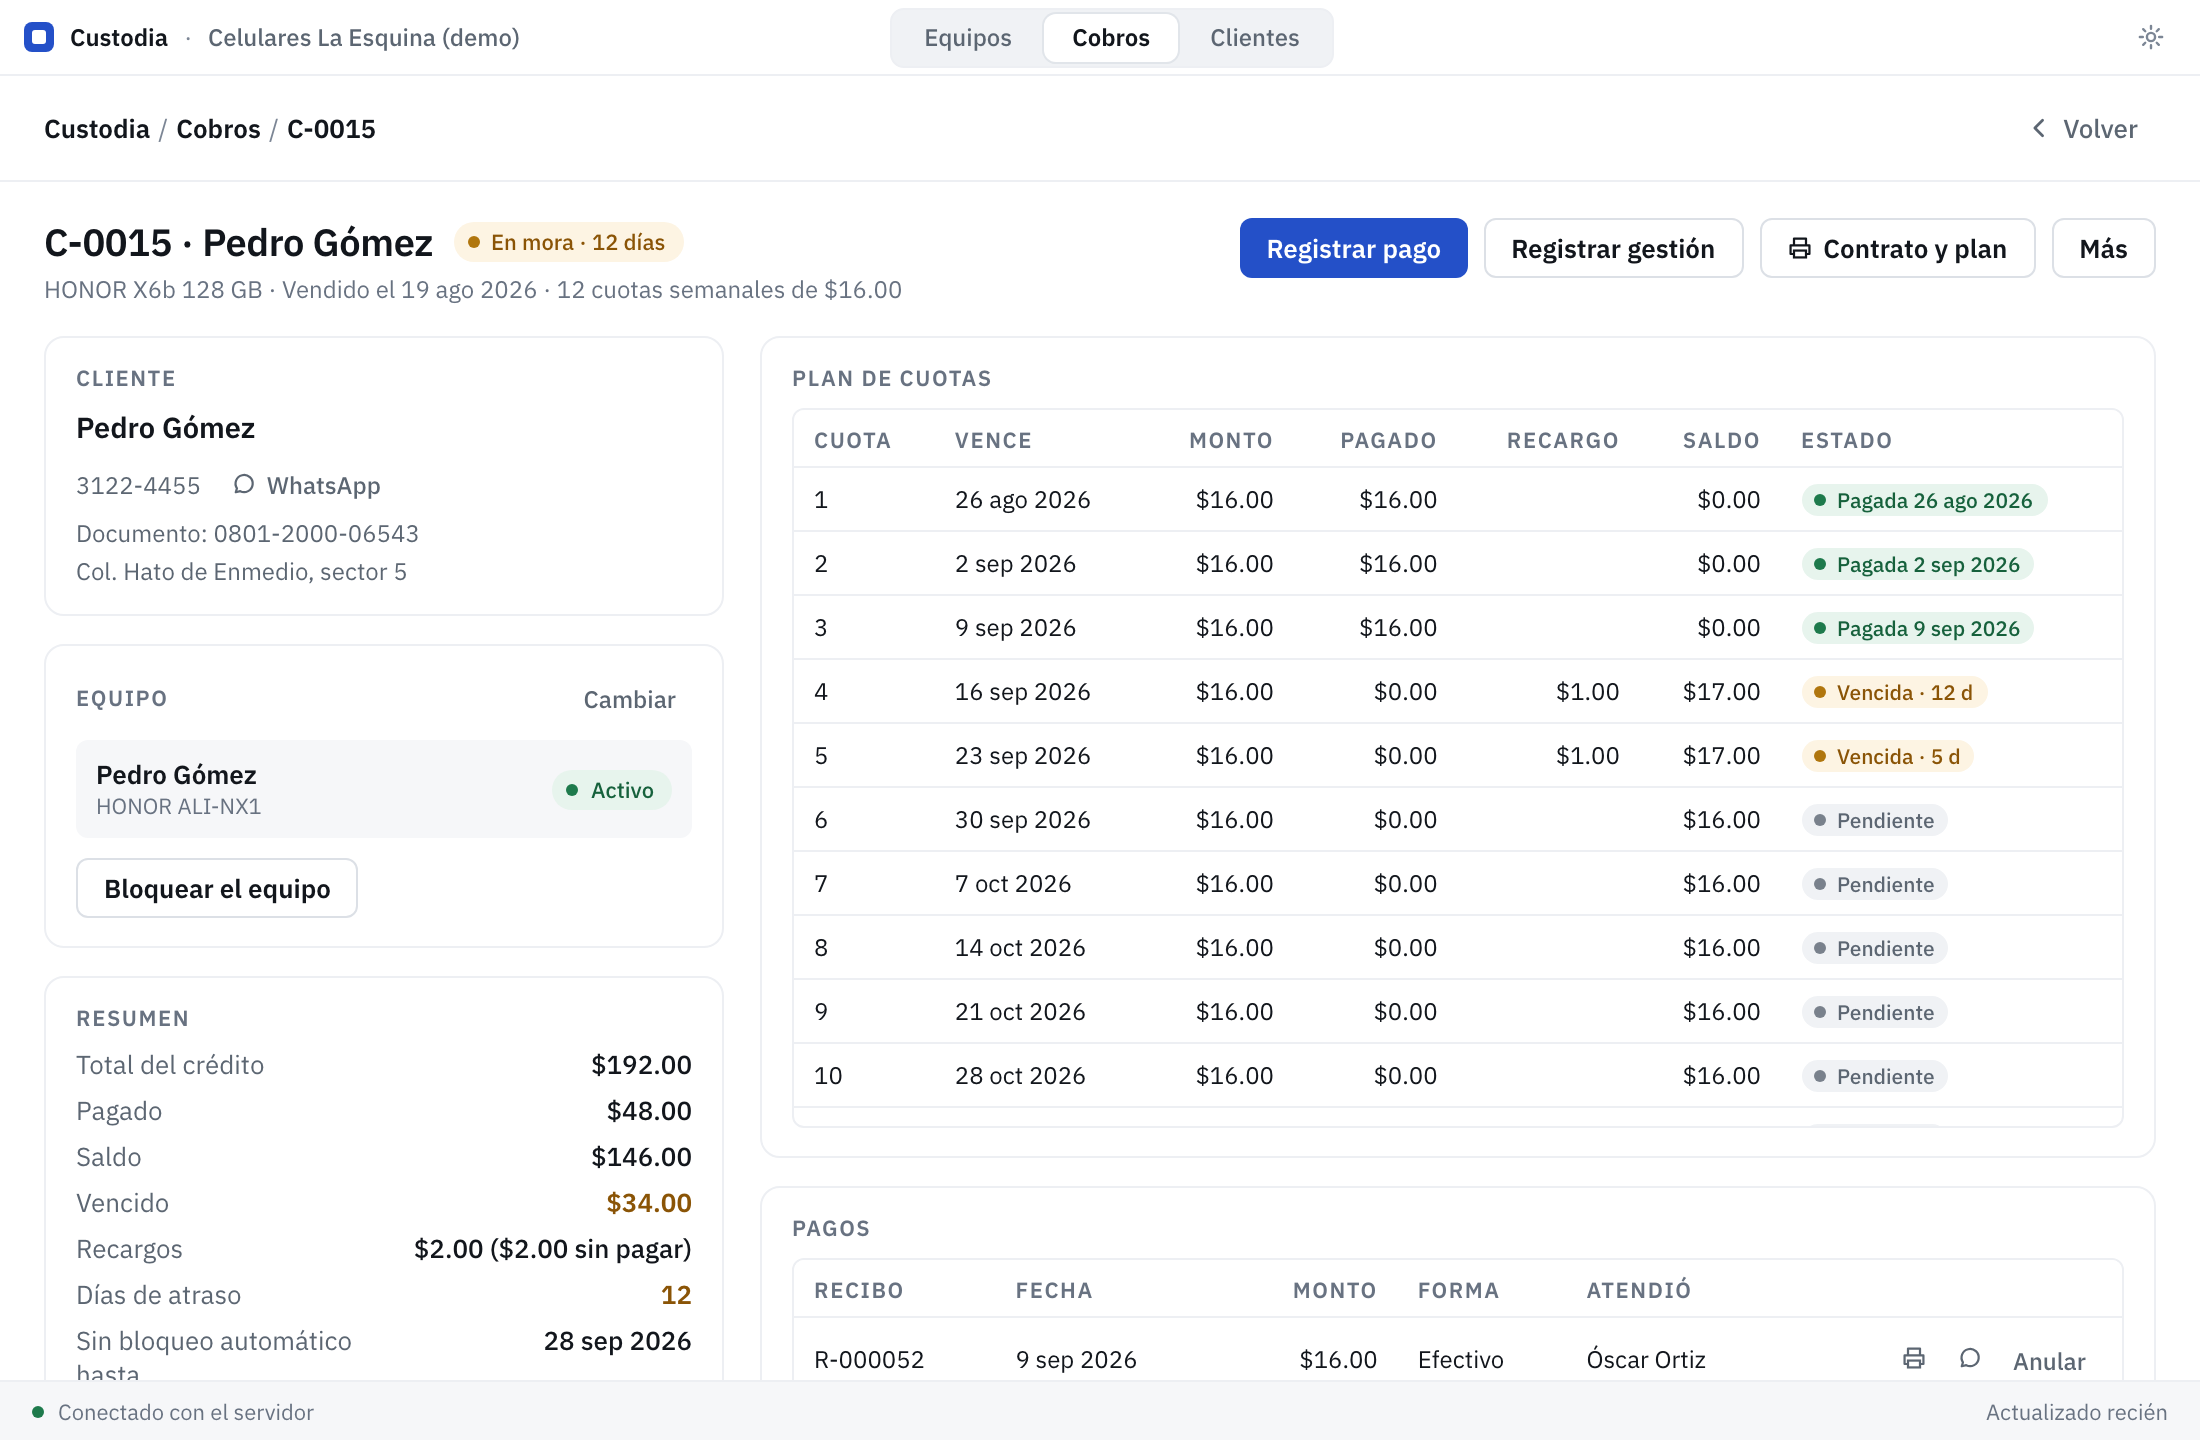Image resolution: width=2200 pixels, height=1440 pixels.
Task: Select the Pedro Gómez HONOR ALI-NX1 device card
Action: click(384, 789)
